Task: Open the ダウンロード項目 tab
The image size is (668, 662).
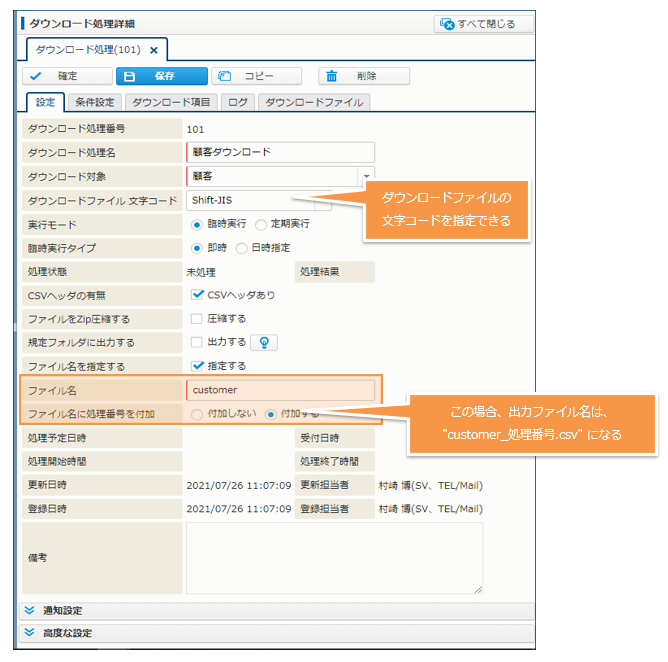Action: point(171,102)
